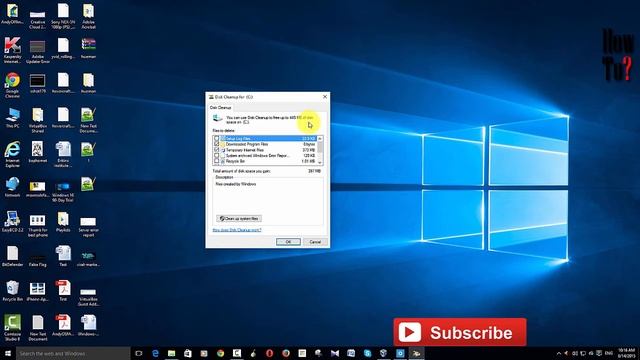Show hidden system tray icons
Viewport: 640px width, 360px height.
(x=559, y=353)
